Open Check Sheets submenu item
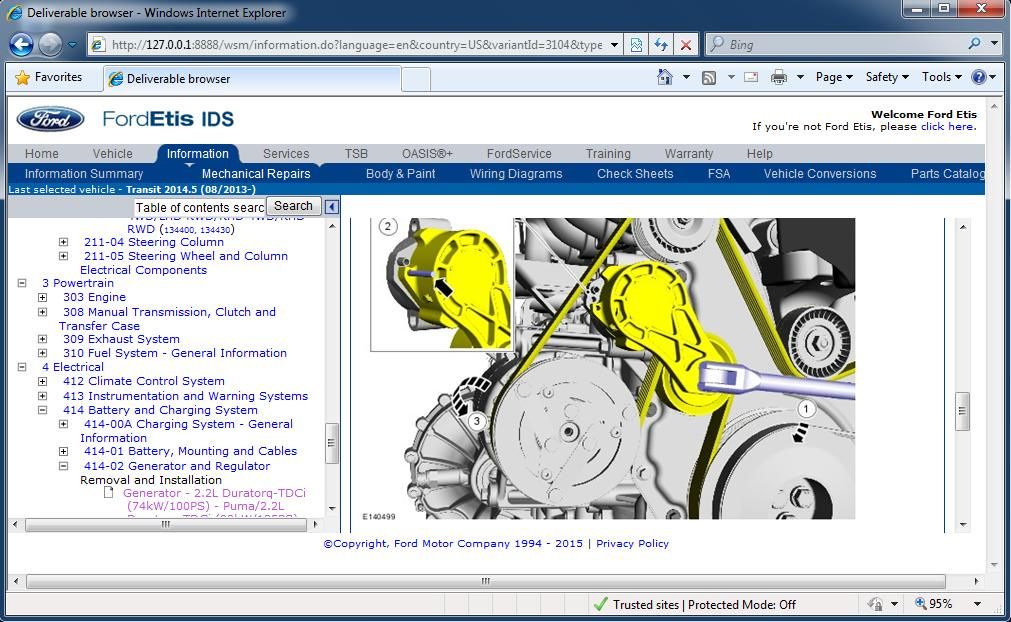This screenshot has height=622, width=1011. (x=635, y=173)
